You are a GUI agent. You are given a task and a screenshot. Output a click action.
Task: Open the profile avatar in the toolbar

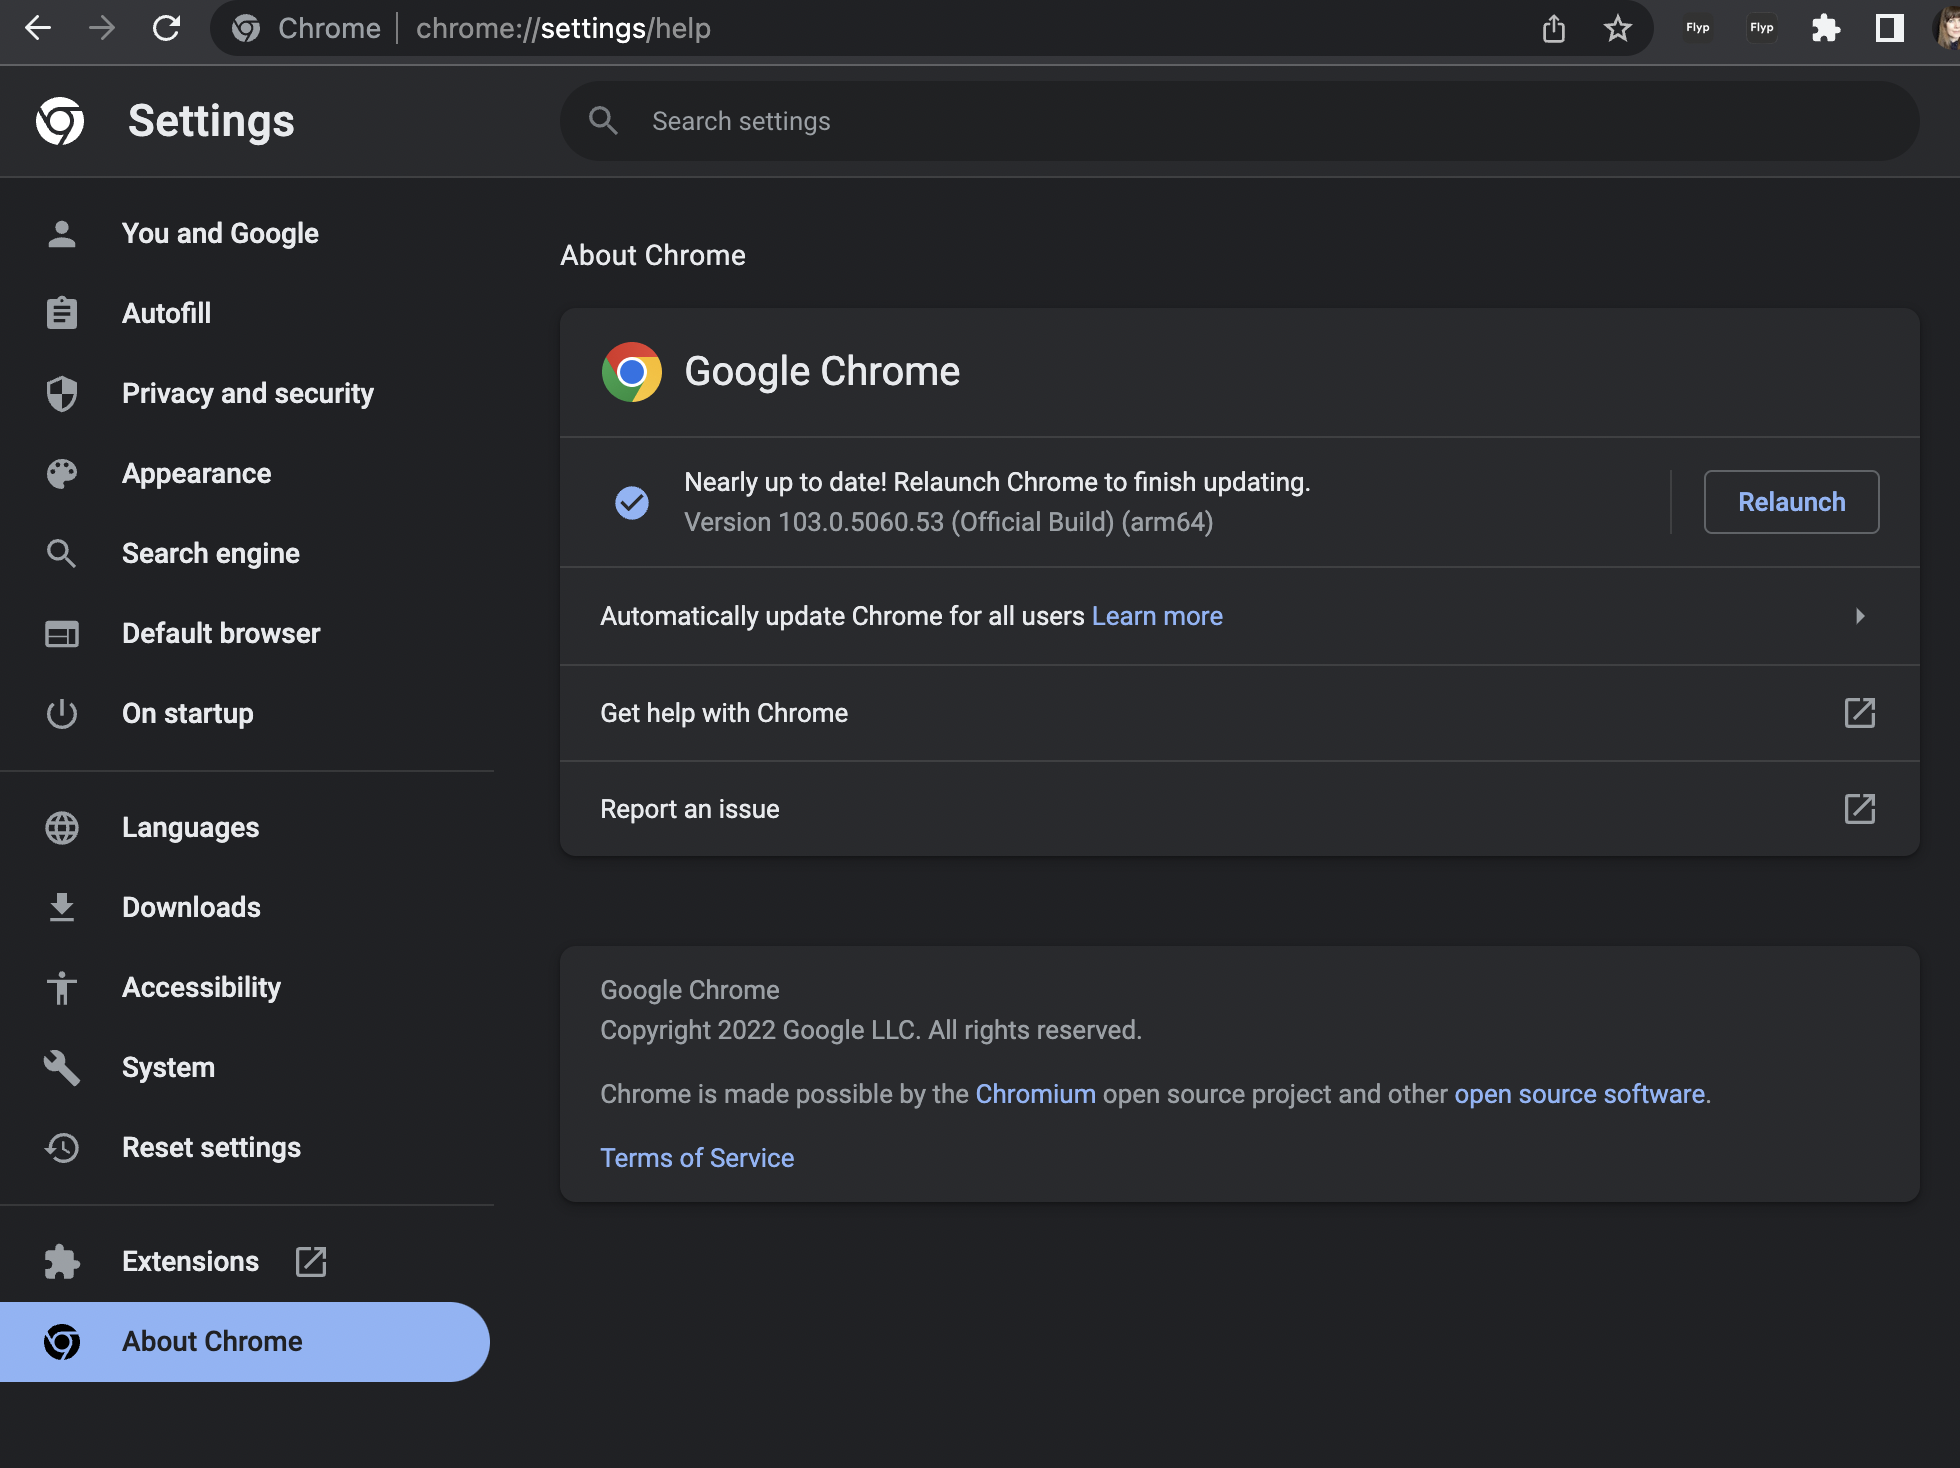(1948, 28)
